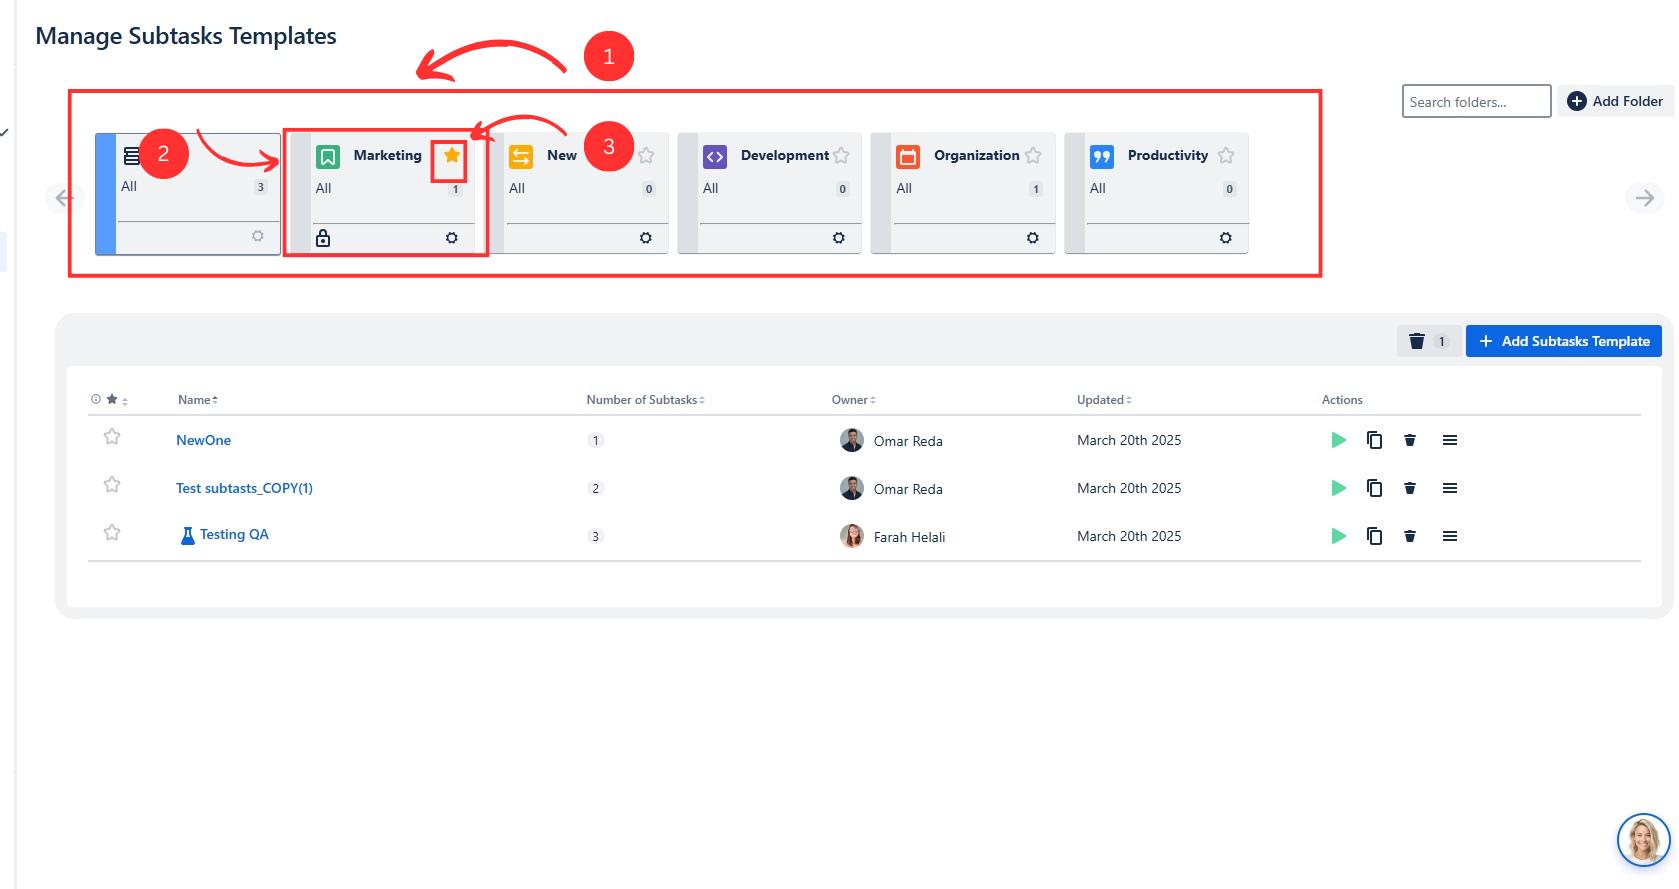Duplicate the Test subtasts_COPY(1) template
The image size is (1679, 889).
tap(1374, 488)
